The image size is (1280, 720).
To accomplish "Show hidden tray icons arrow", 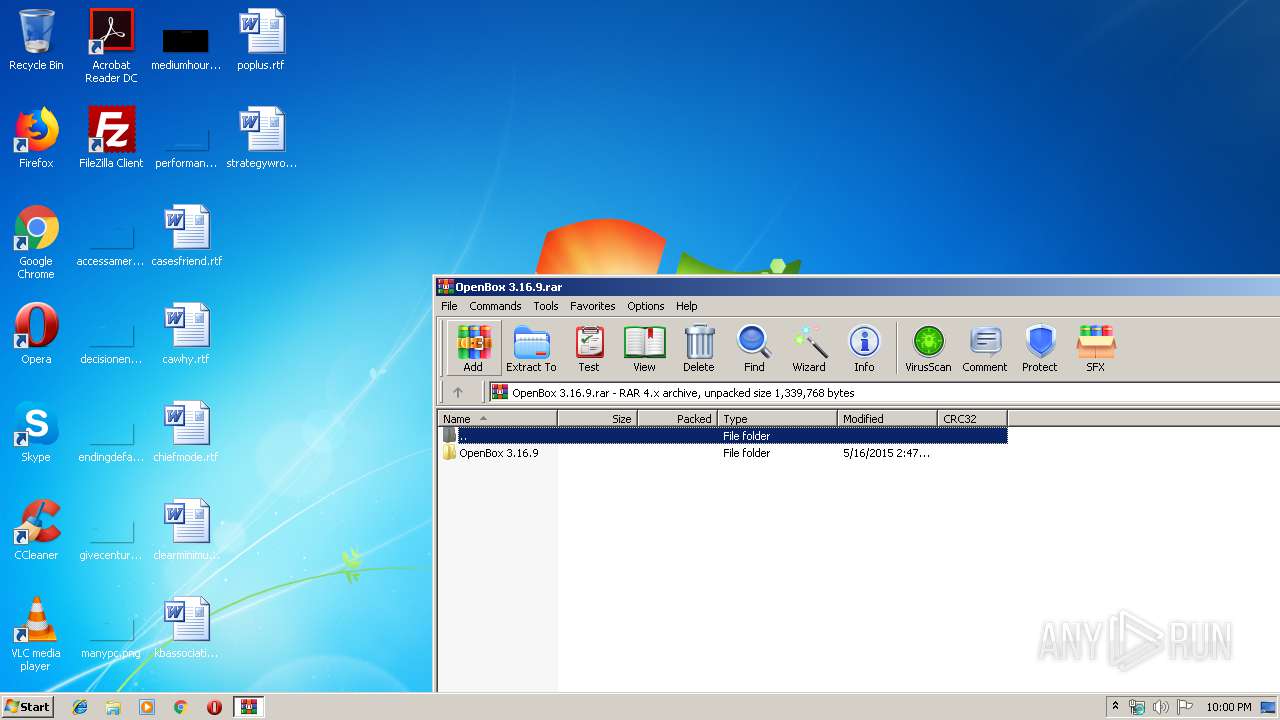I will [1115, 706].
